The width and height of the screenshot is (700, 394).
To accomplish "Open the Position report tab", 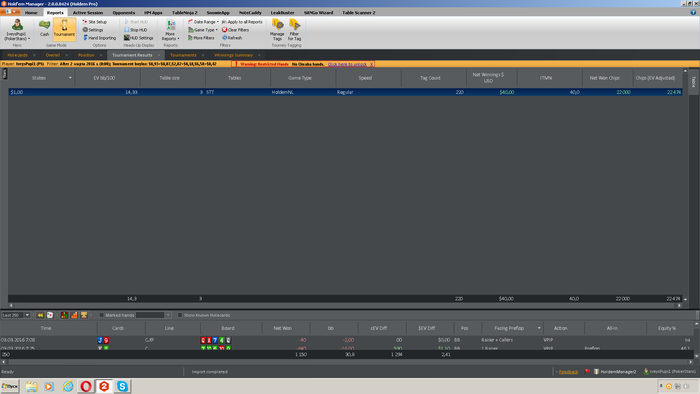I will pyautogui.click(x=86, y=55).
